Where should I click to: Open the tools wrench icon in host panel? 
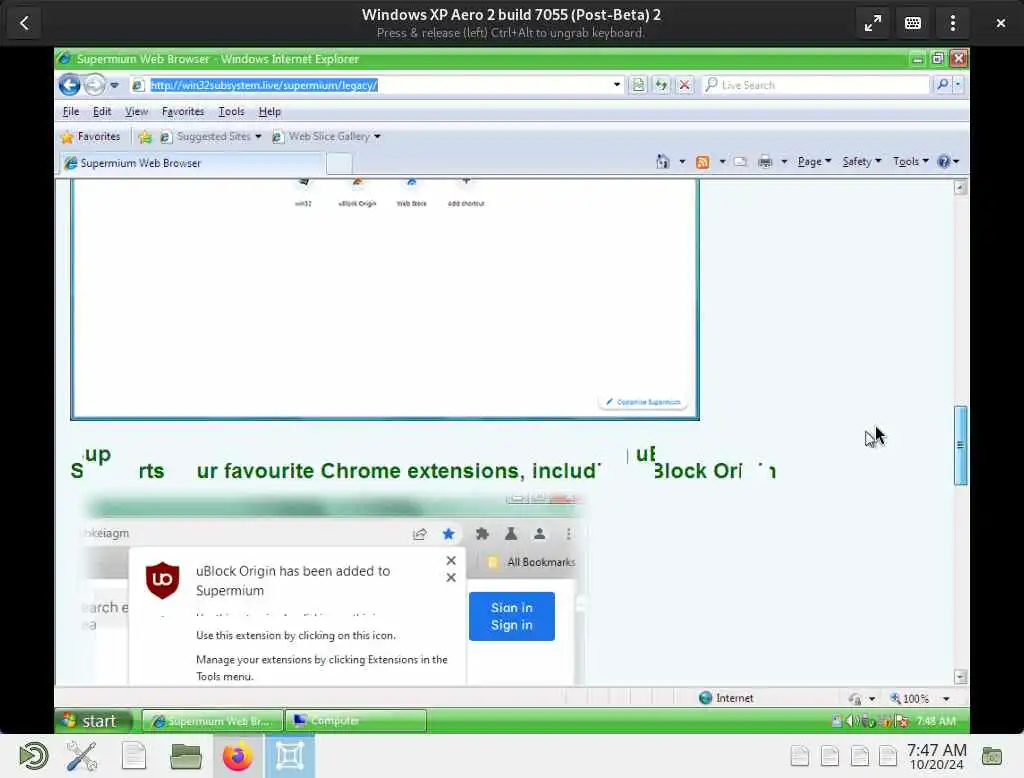[x=82, y=756]
